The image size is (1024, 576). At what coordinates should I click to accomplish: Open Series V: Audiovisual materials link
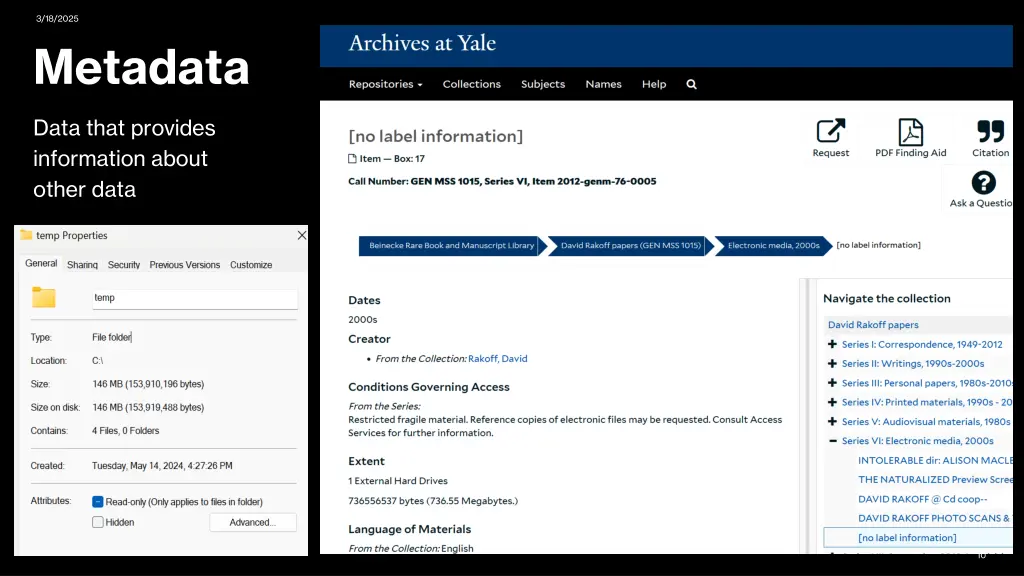[x=927, y=422]
